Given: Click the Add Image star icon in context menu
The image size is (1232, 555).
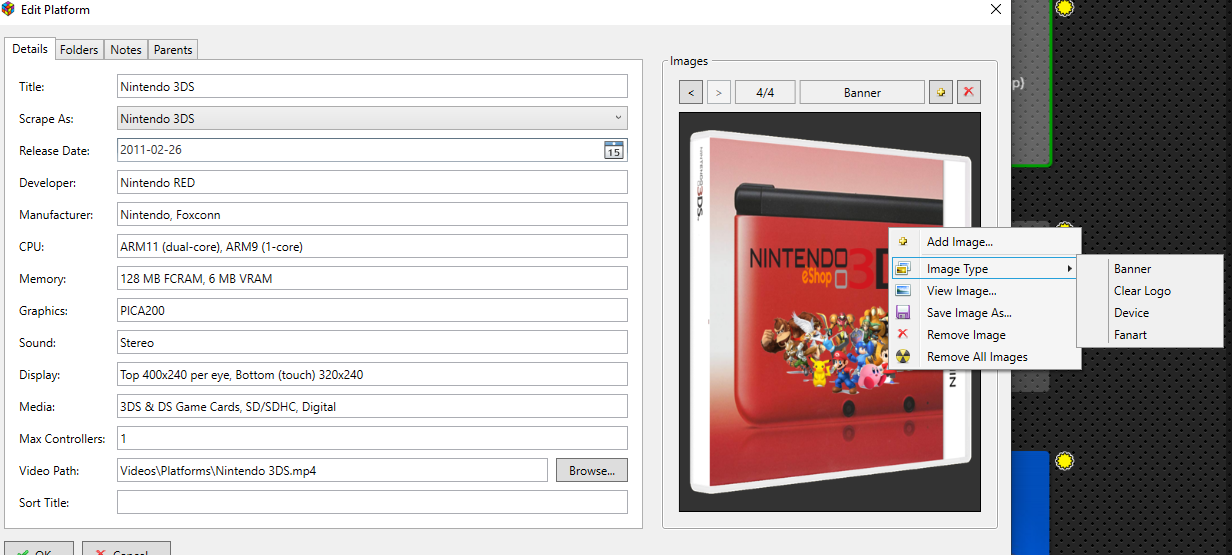Looking at the screenshot, I should pyautogui.click(x=903, y=242).
